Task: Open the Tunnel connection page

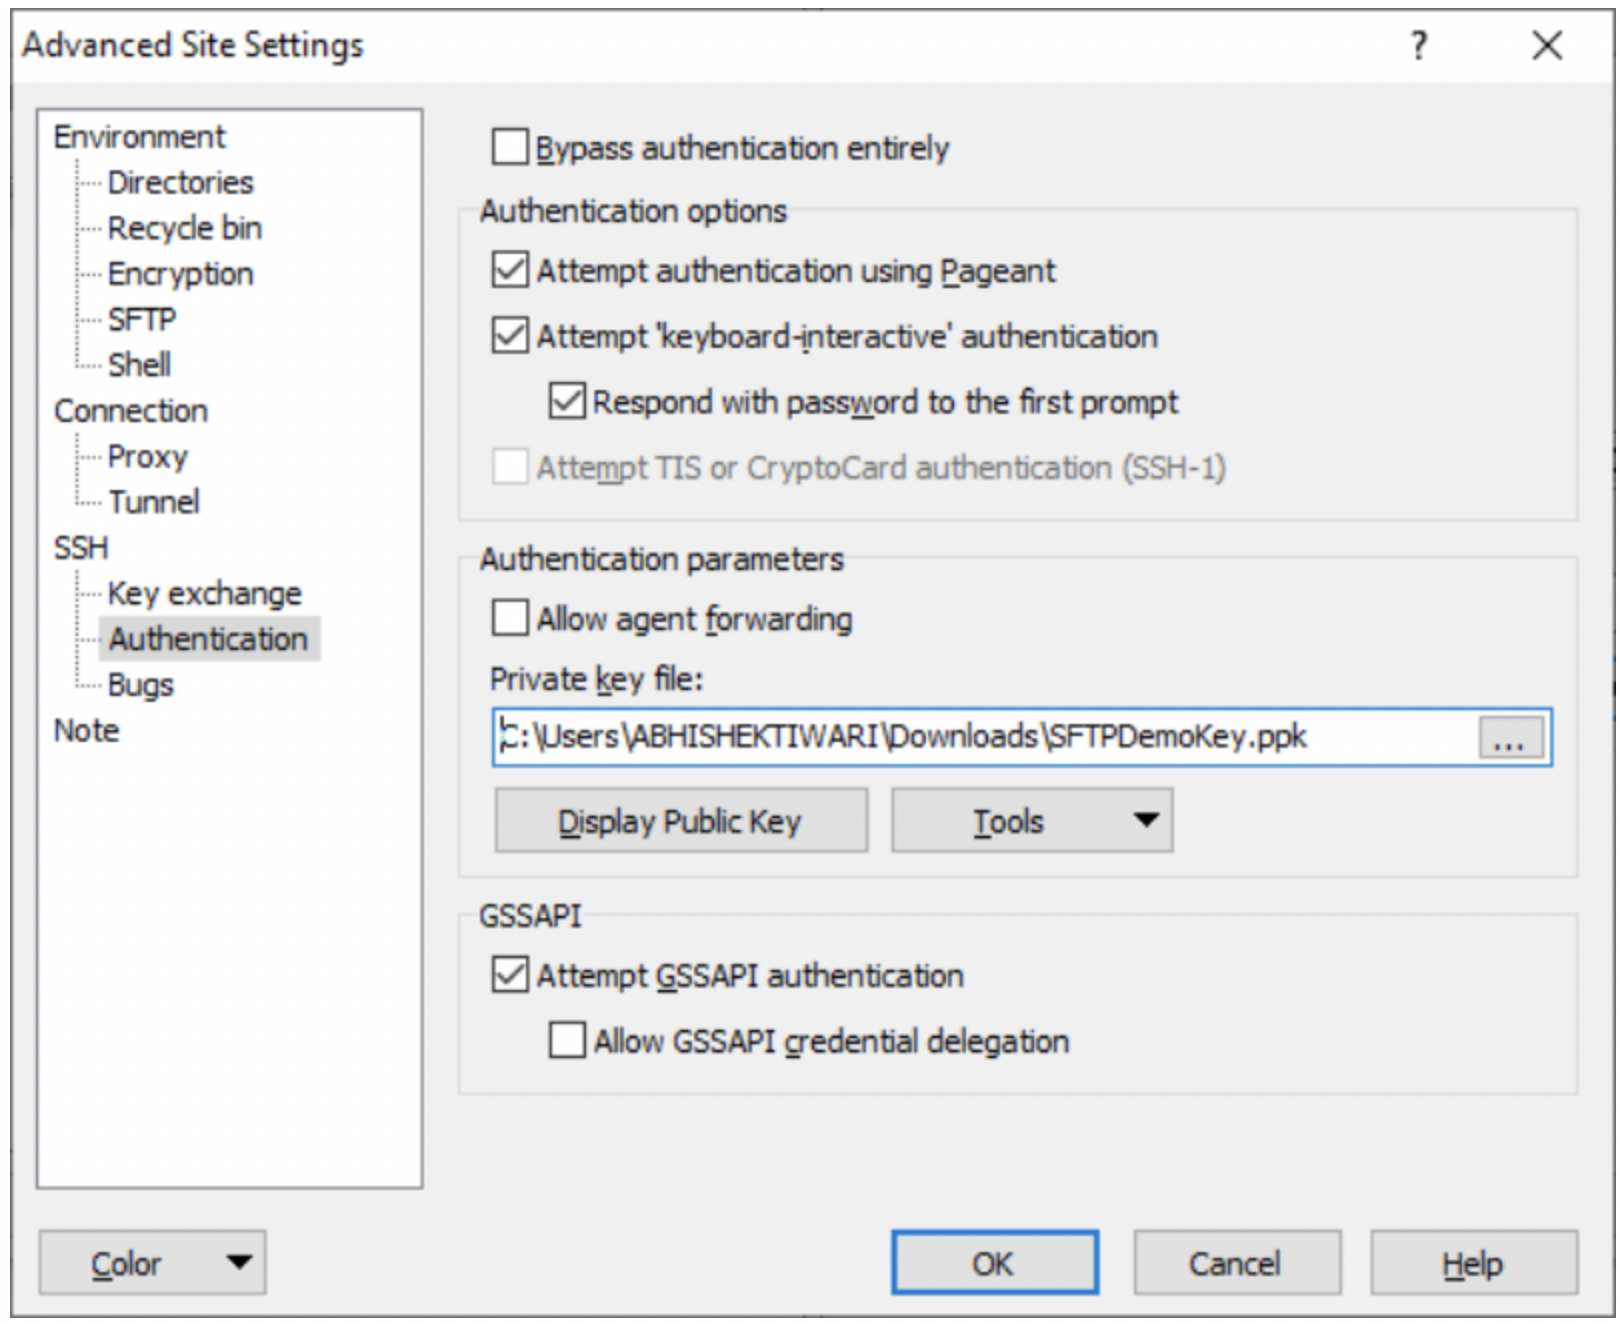Action: coord(153,501)
